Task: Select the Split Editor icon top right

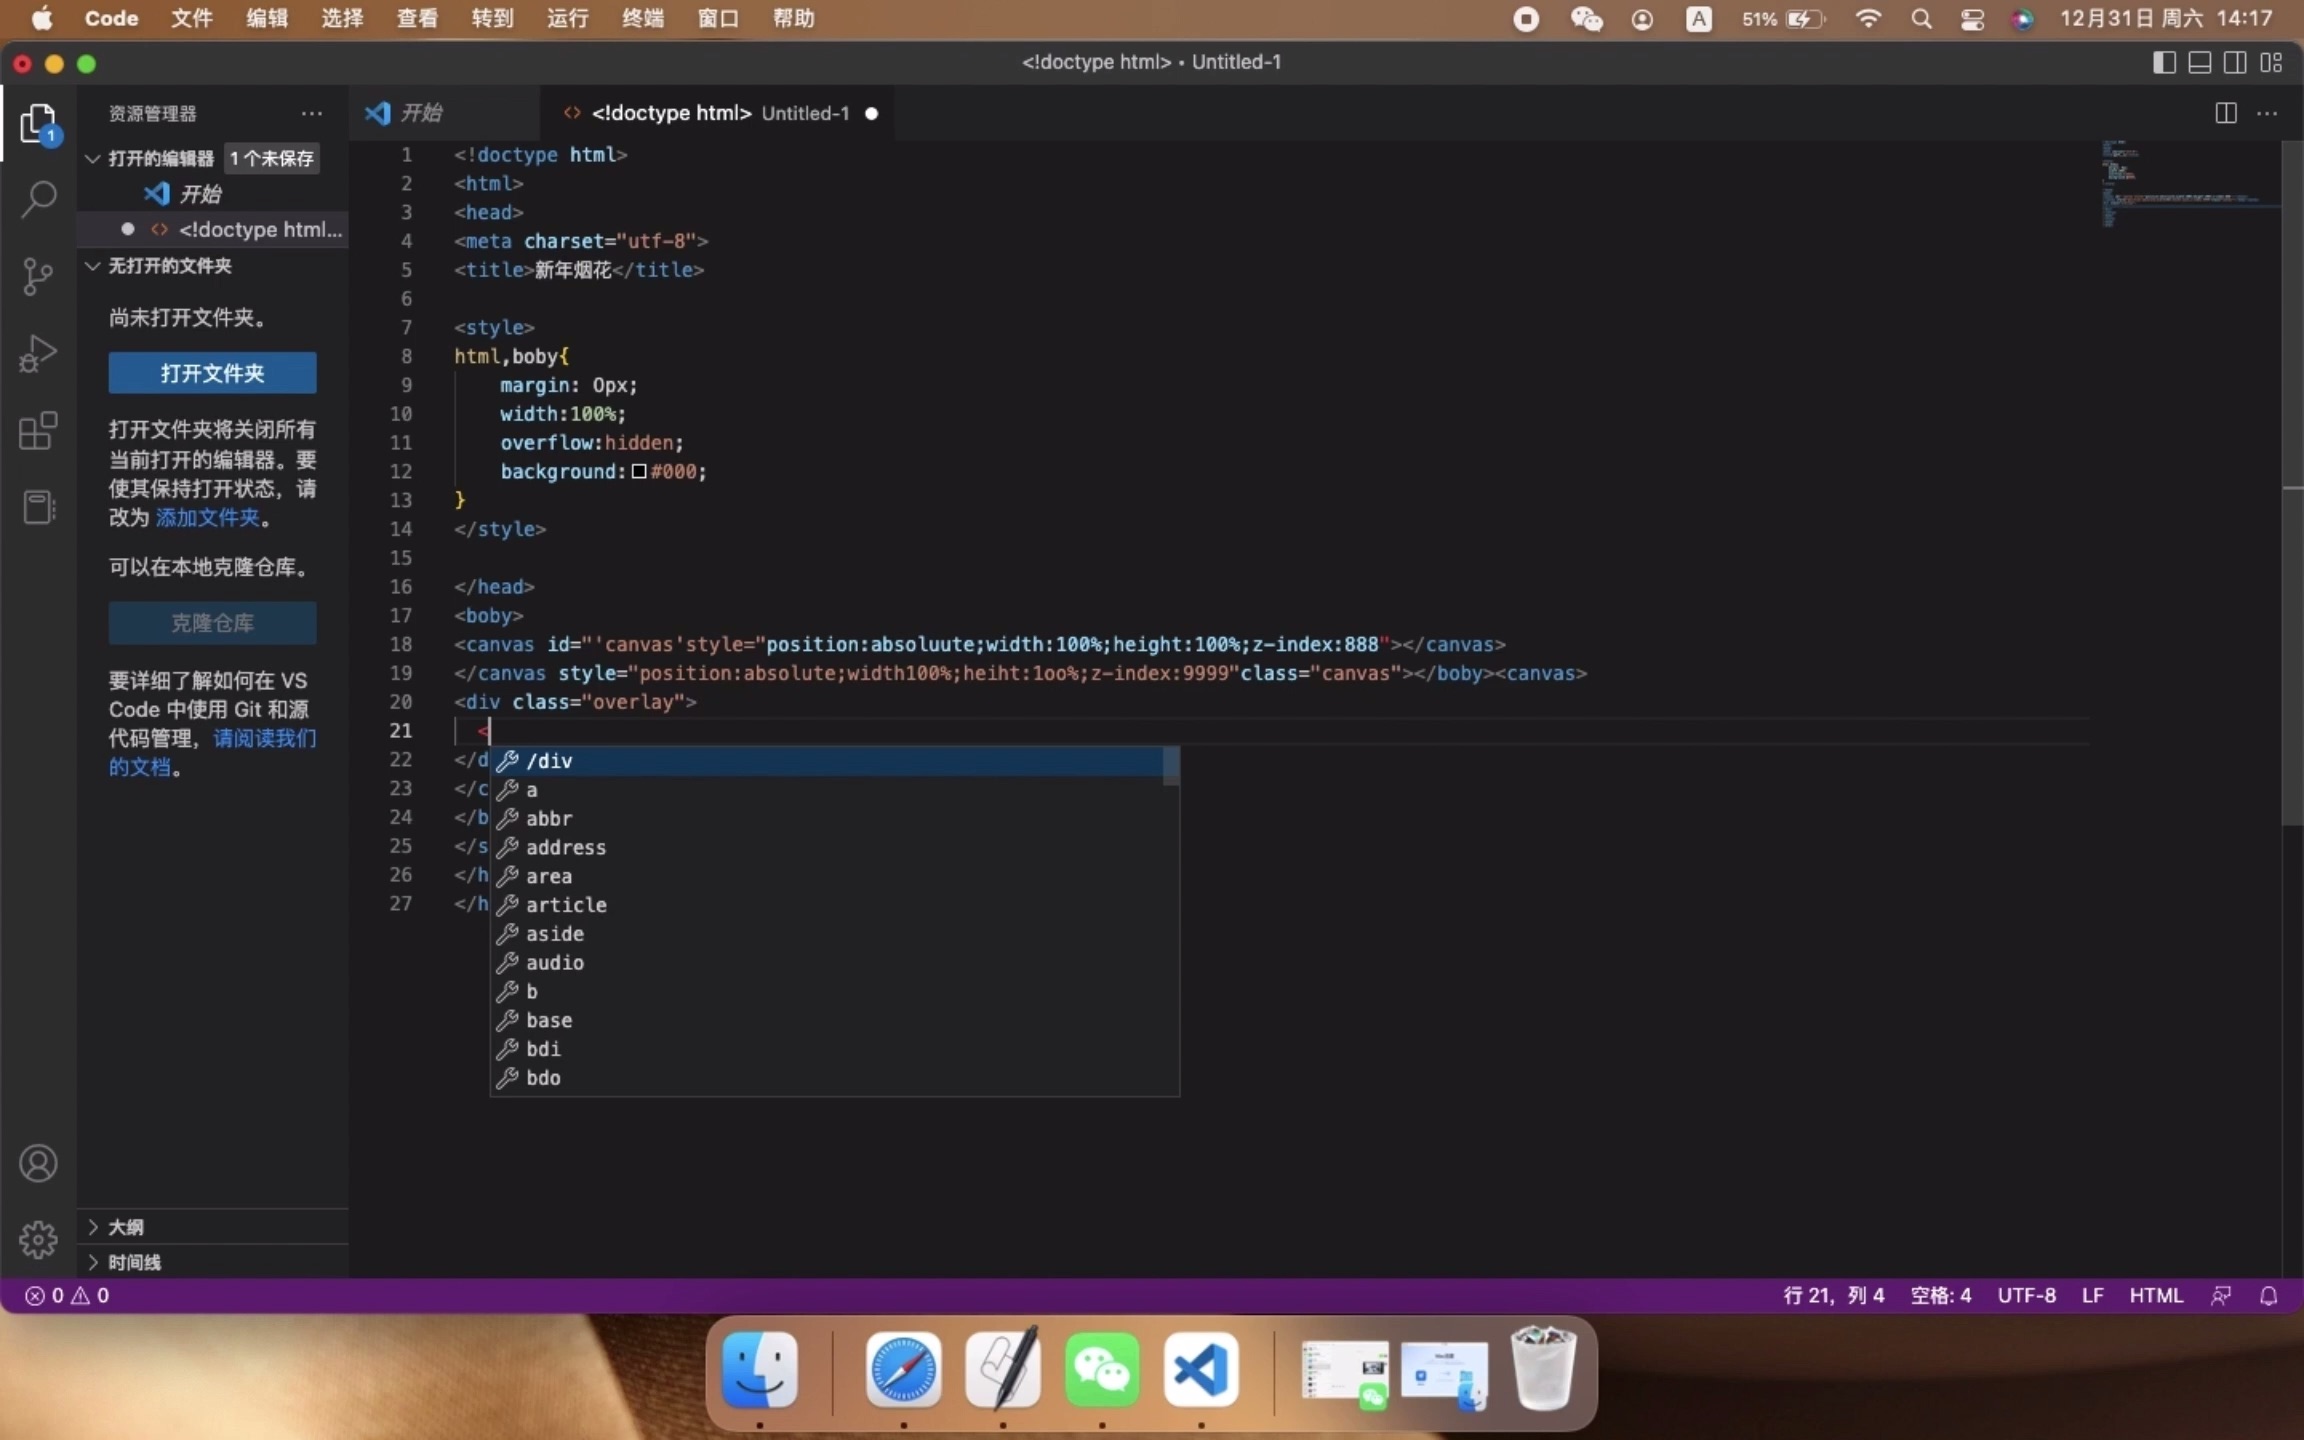Action: [2226, 111]
